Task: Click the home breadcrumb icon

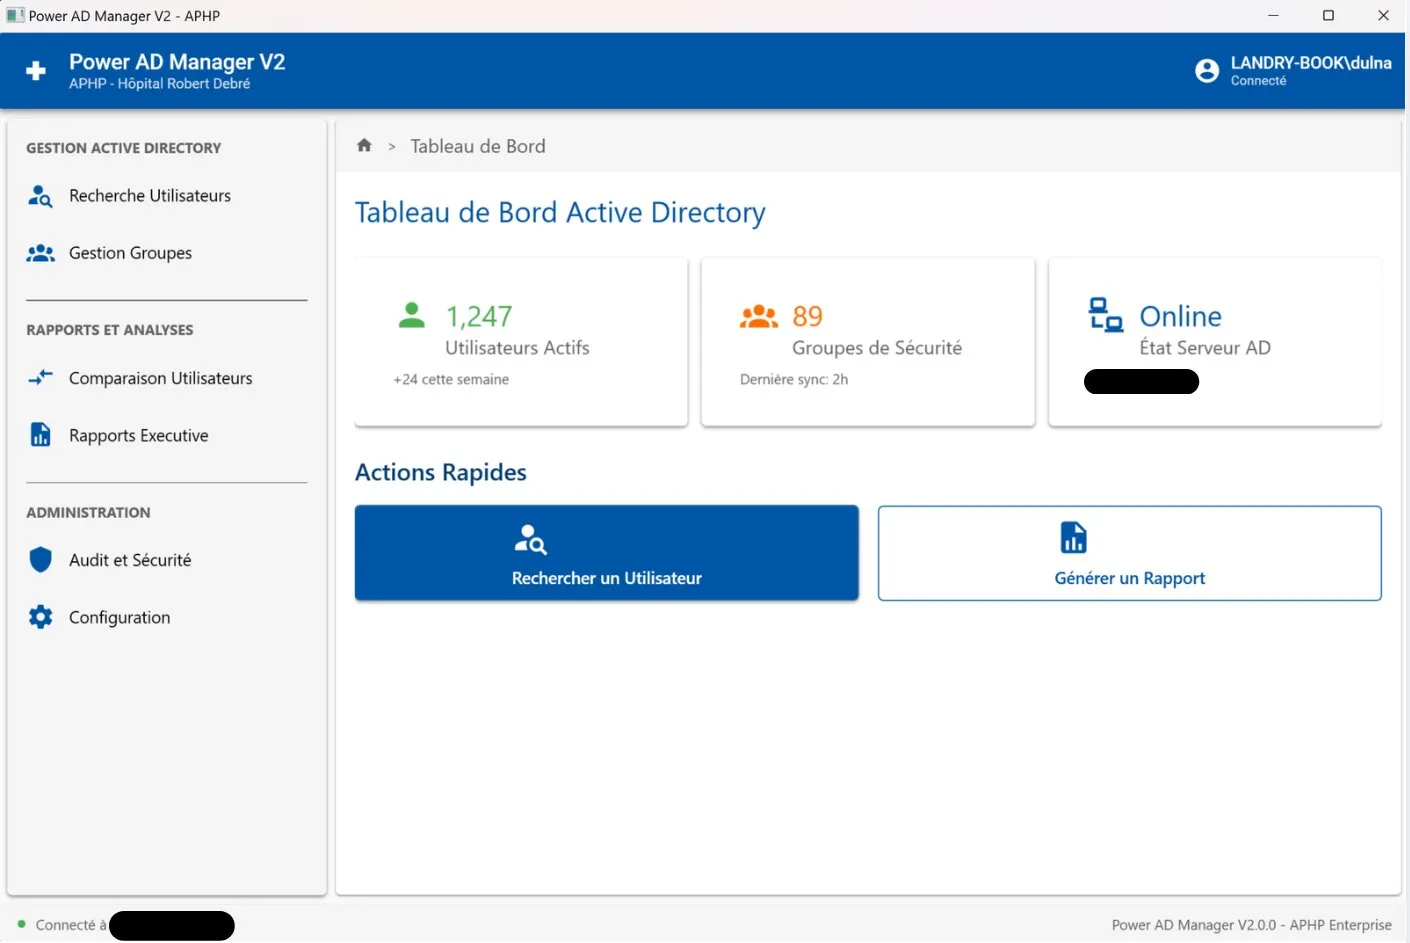Action: pyautogui.click(x=364, y=146)
